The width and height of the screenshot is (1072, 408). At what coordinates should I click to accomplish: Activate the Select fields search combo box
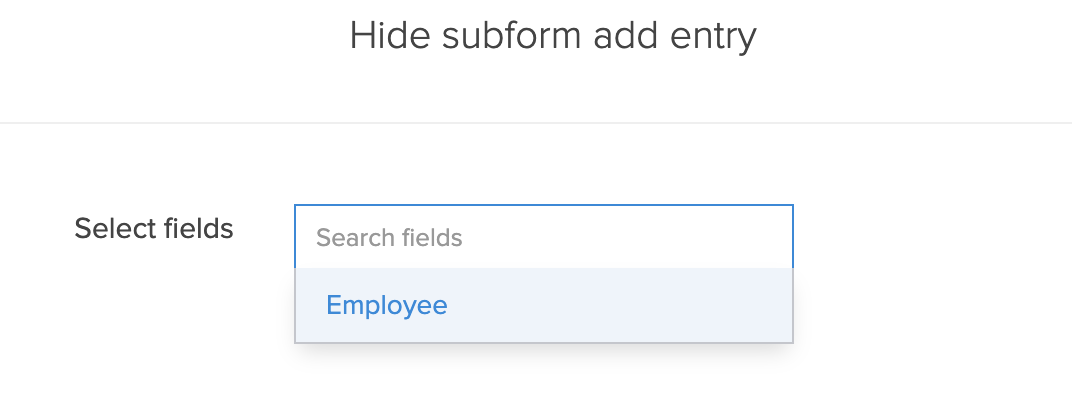pos(543,238)
